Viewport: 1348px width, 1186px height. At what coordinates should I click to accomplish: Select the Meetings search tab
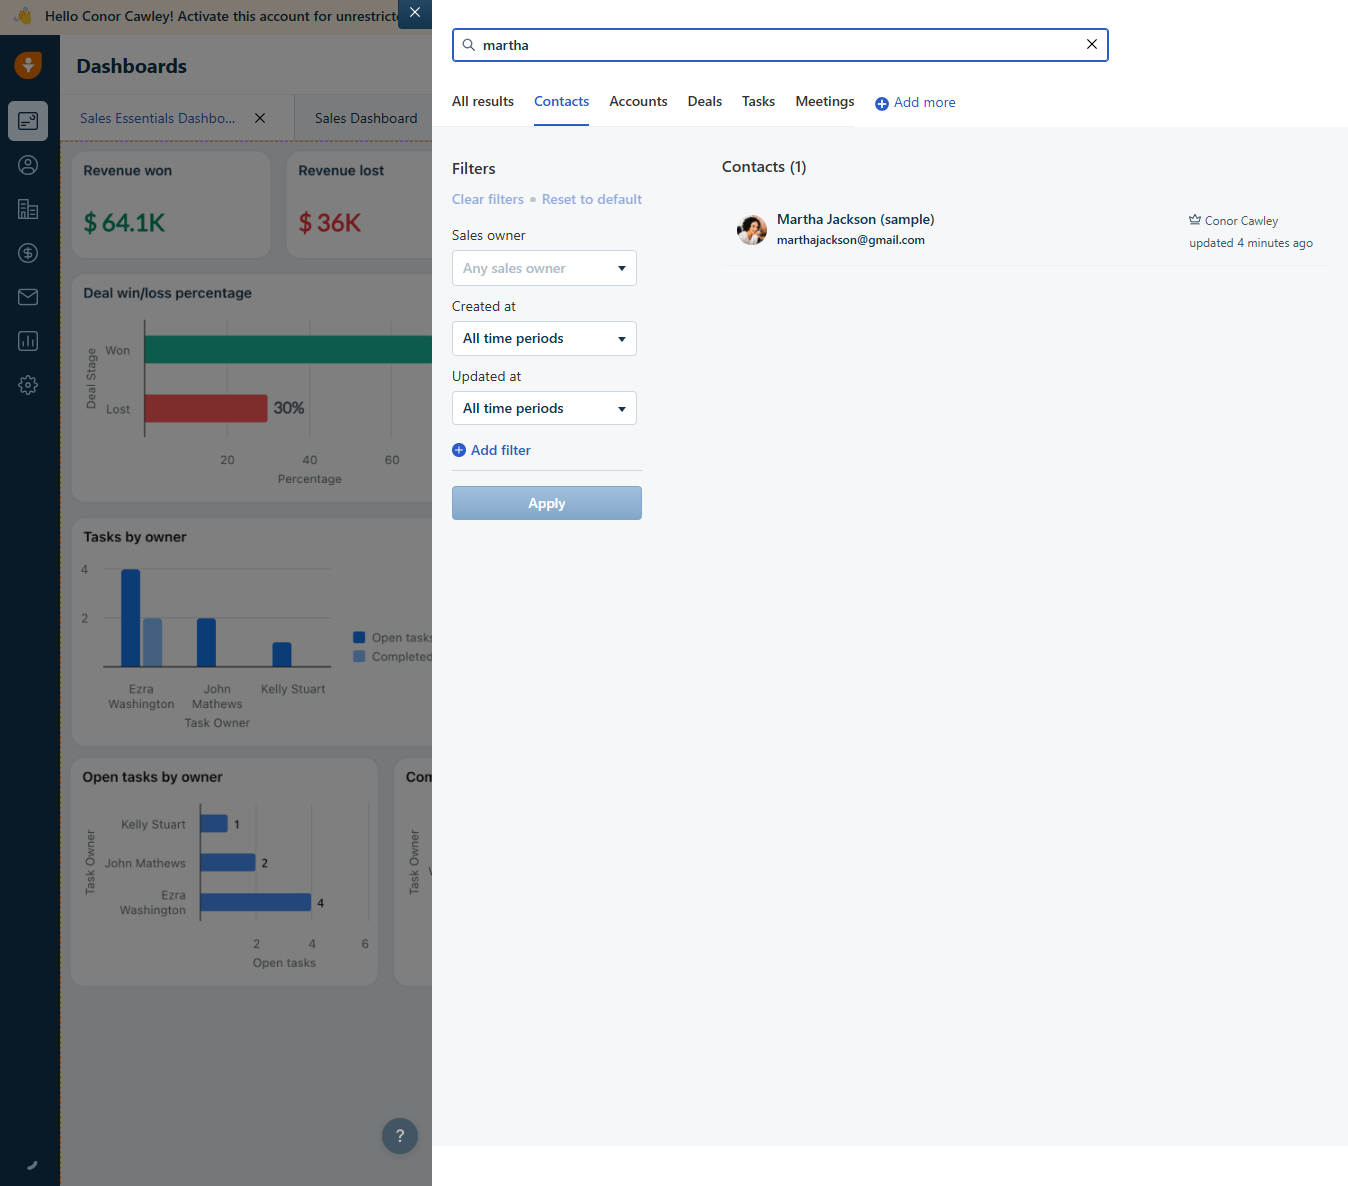click(824, 101)
